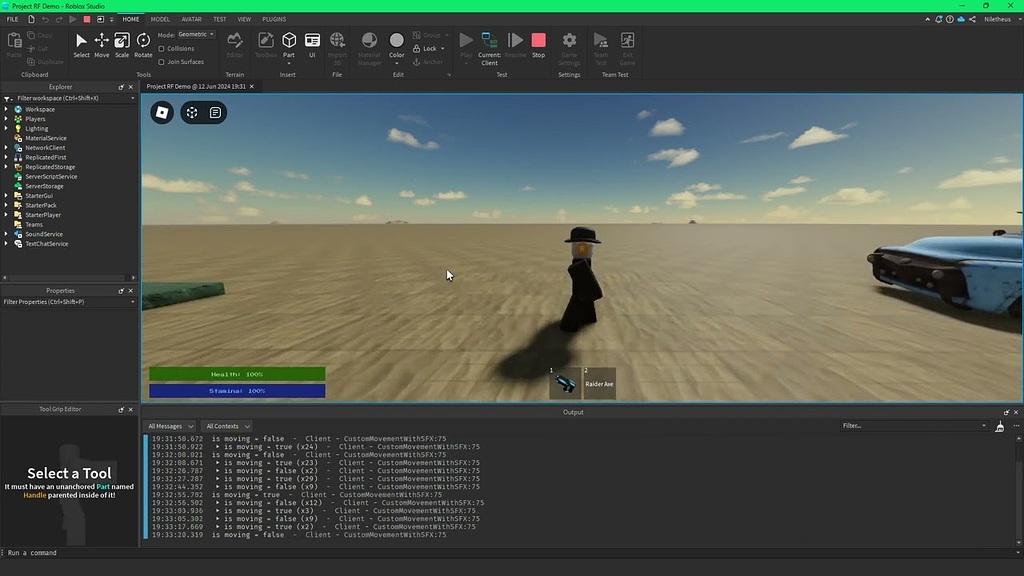Equip the Raider Axe from the hotbar

598,383
